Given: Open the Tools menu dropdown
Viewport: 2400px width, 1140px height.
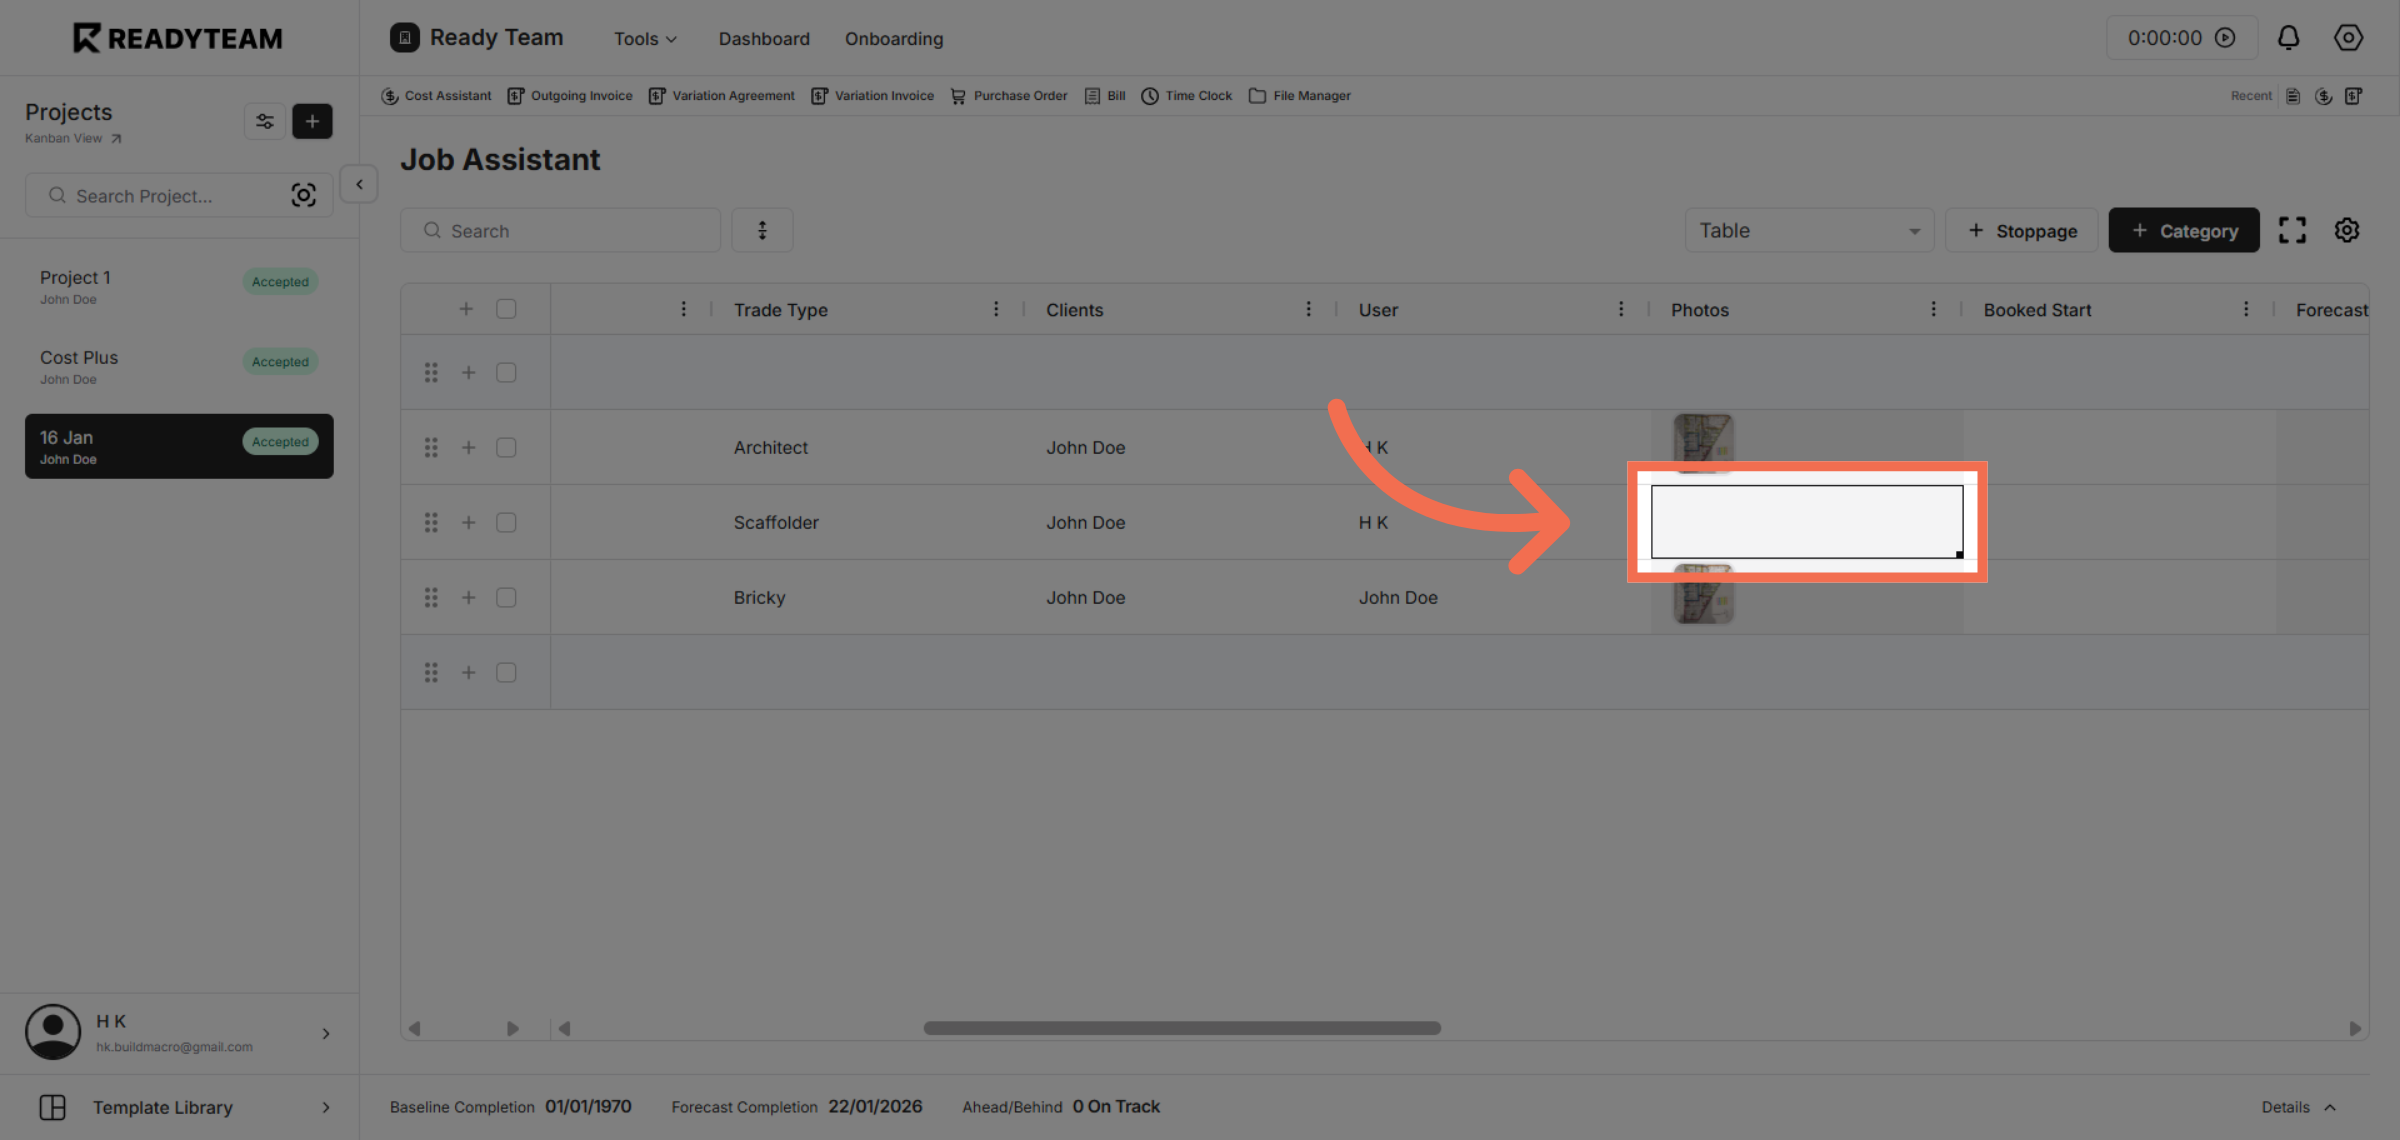Looking at the screenshot, I should point(644,38).
